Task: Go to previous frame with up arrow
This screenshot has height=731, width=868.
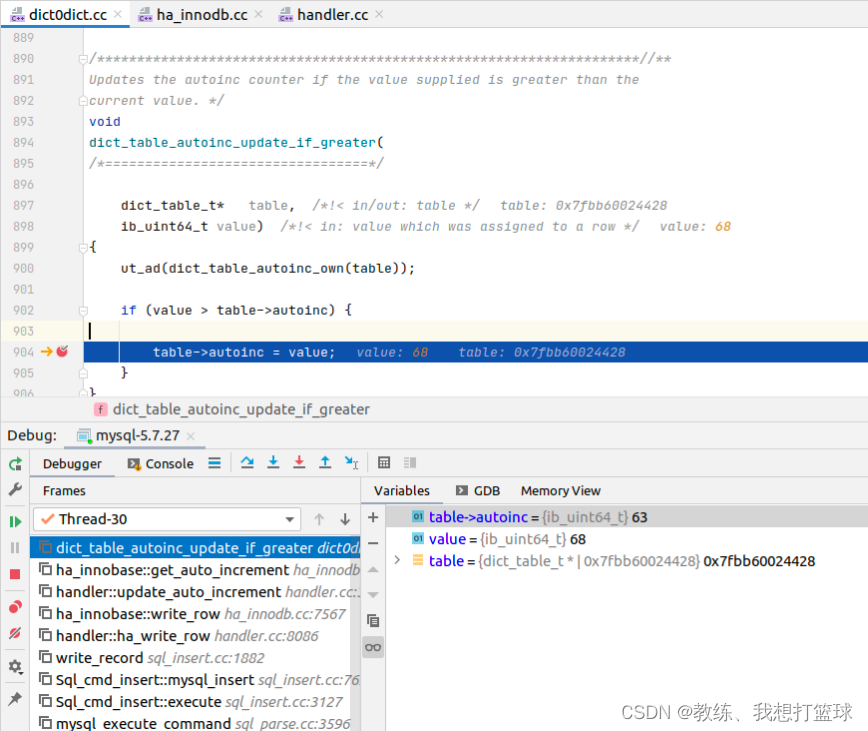Action: (x=319, y=520)
